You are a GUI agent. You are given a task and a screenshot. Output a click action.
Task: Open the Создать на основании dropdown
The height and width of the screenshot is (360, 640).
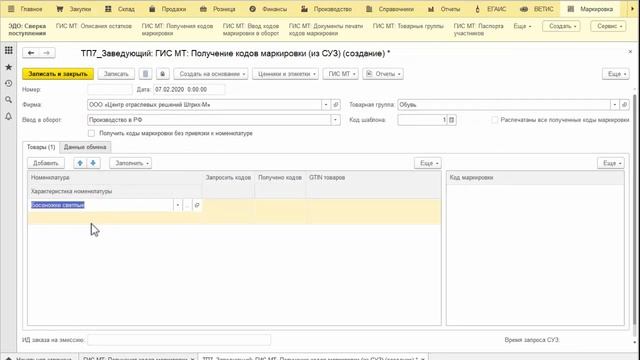[x=211, y=74]
